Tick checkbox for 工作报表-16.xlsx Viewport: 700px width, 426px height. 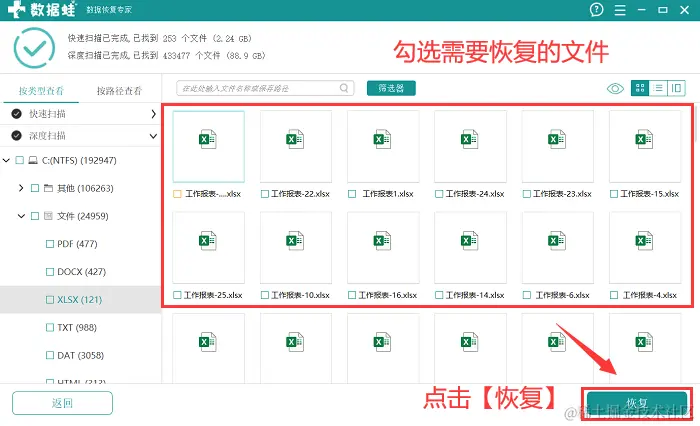click(352, 295)
